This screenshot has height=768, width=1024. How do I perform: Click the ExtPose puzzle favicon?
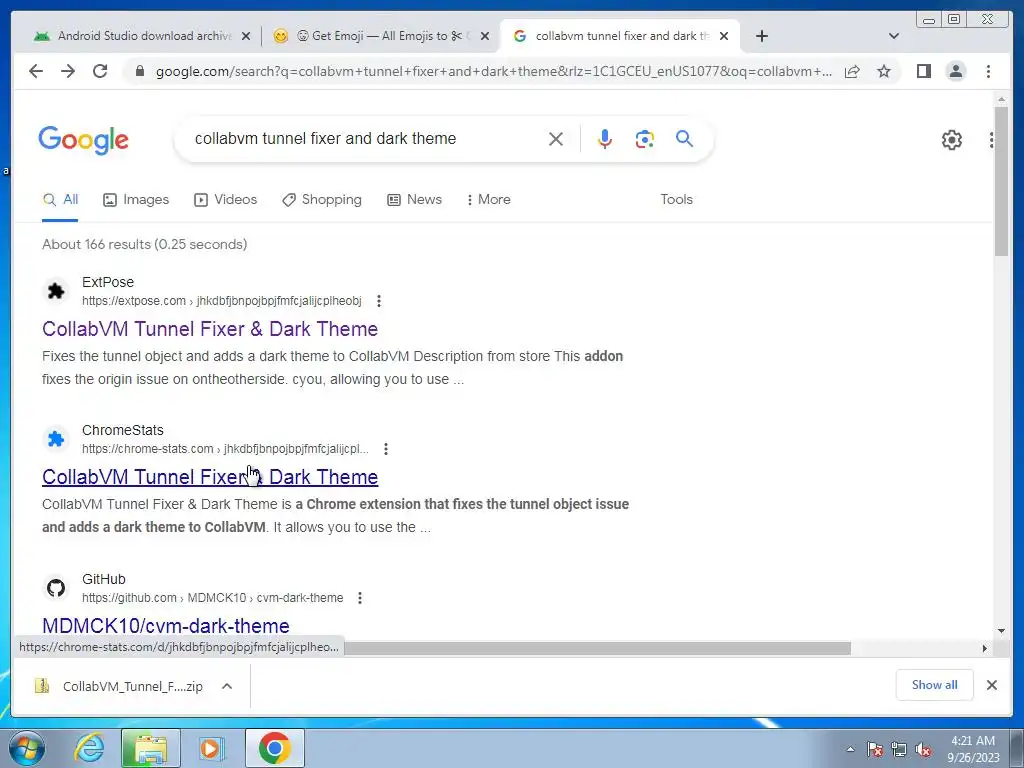56,291
